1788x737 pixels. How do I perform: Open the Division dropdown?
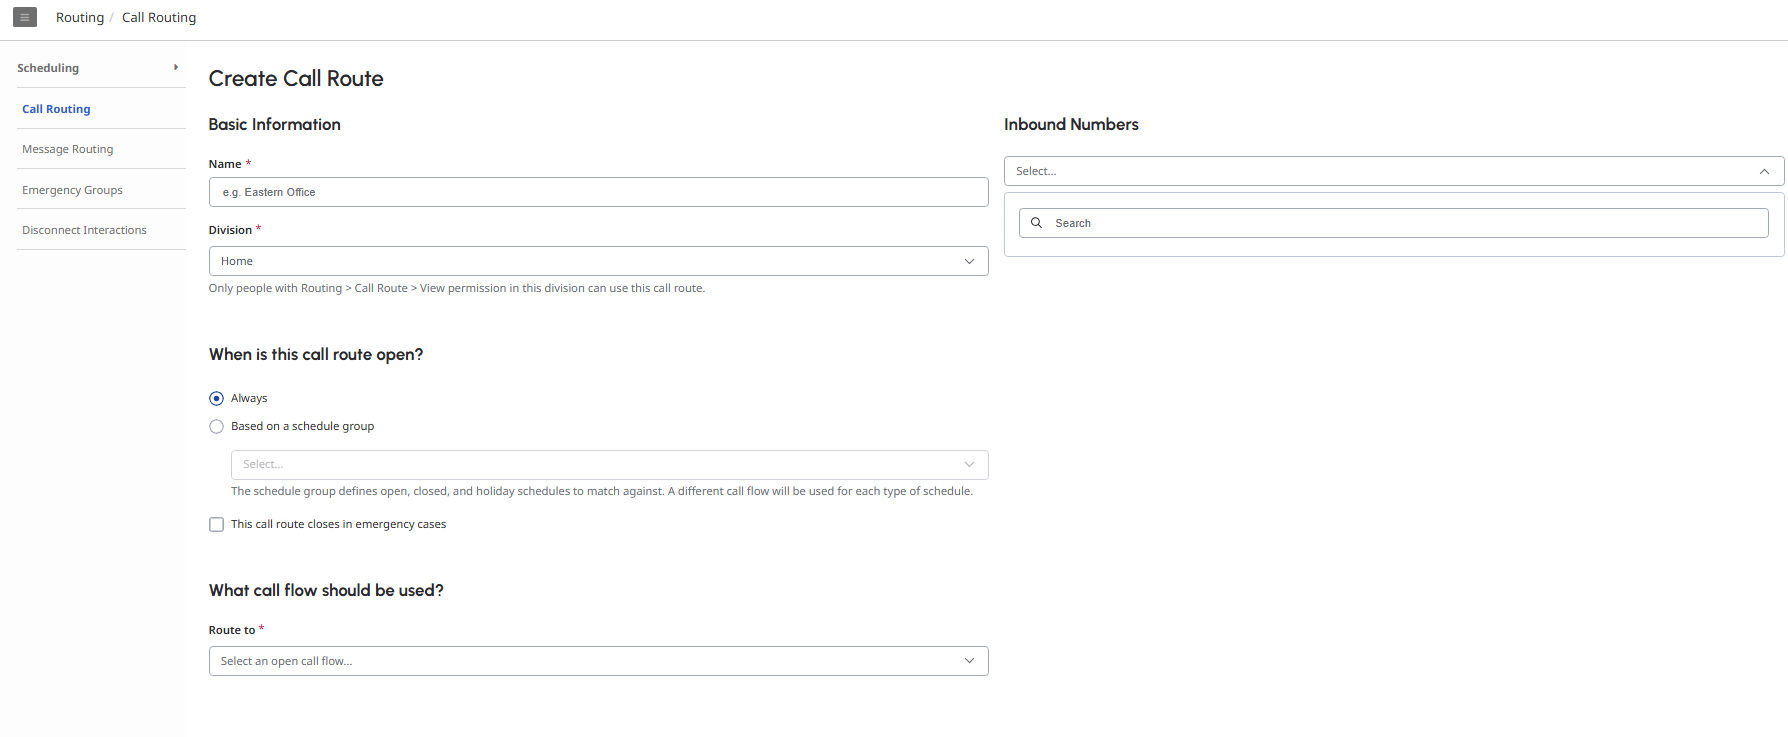(x=598, y=261)
